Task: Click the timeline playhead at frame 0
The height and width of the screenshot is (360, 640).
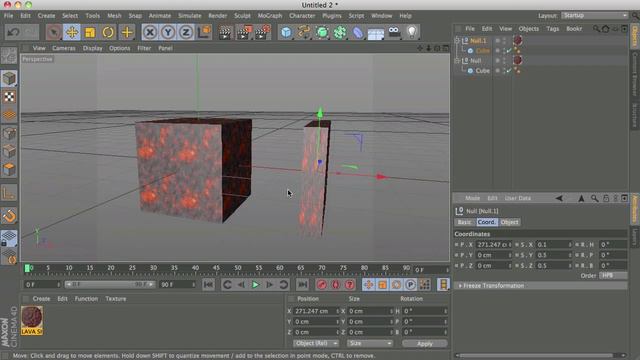Action: click(x=27, y=268)
